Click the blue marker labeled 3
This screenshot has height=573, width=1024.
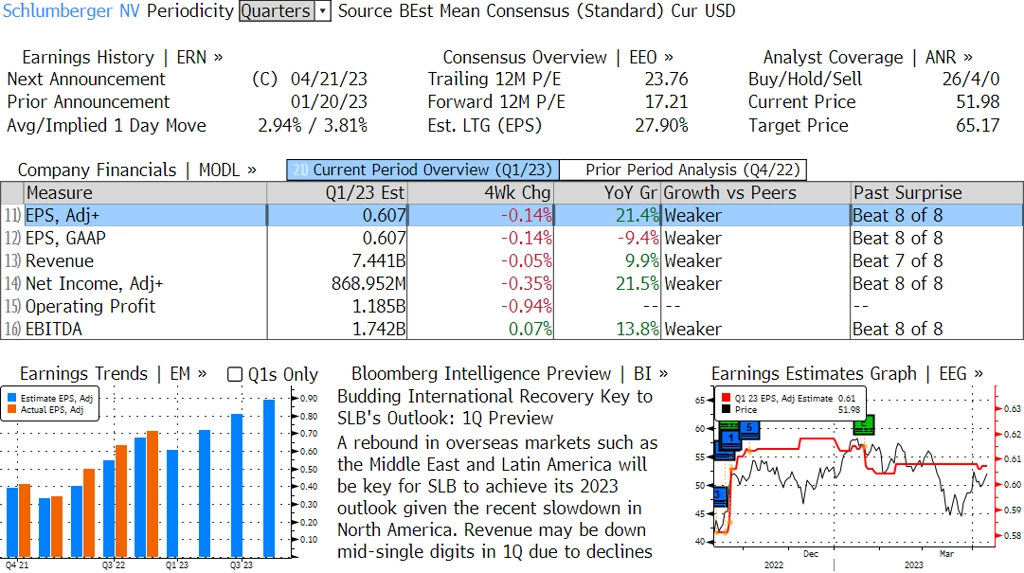[x=718, y=495]
